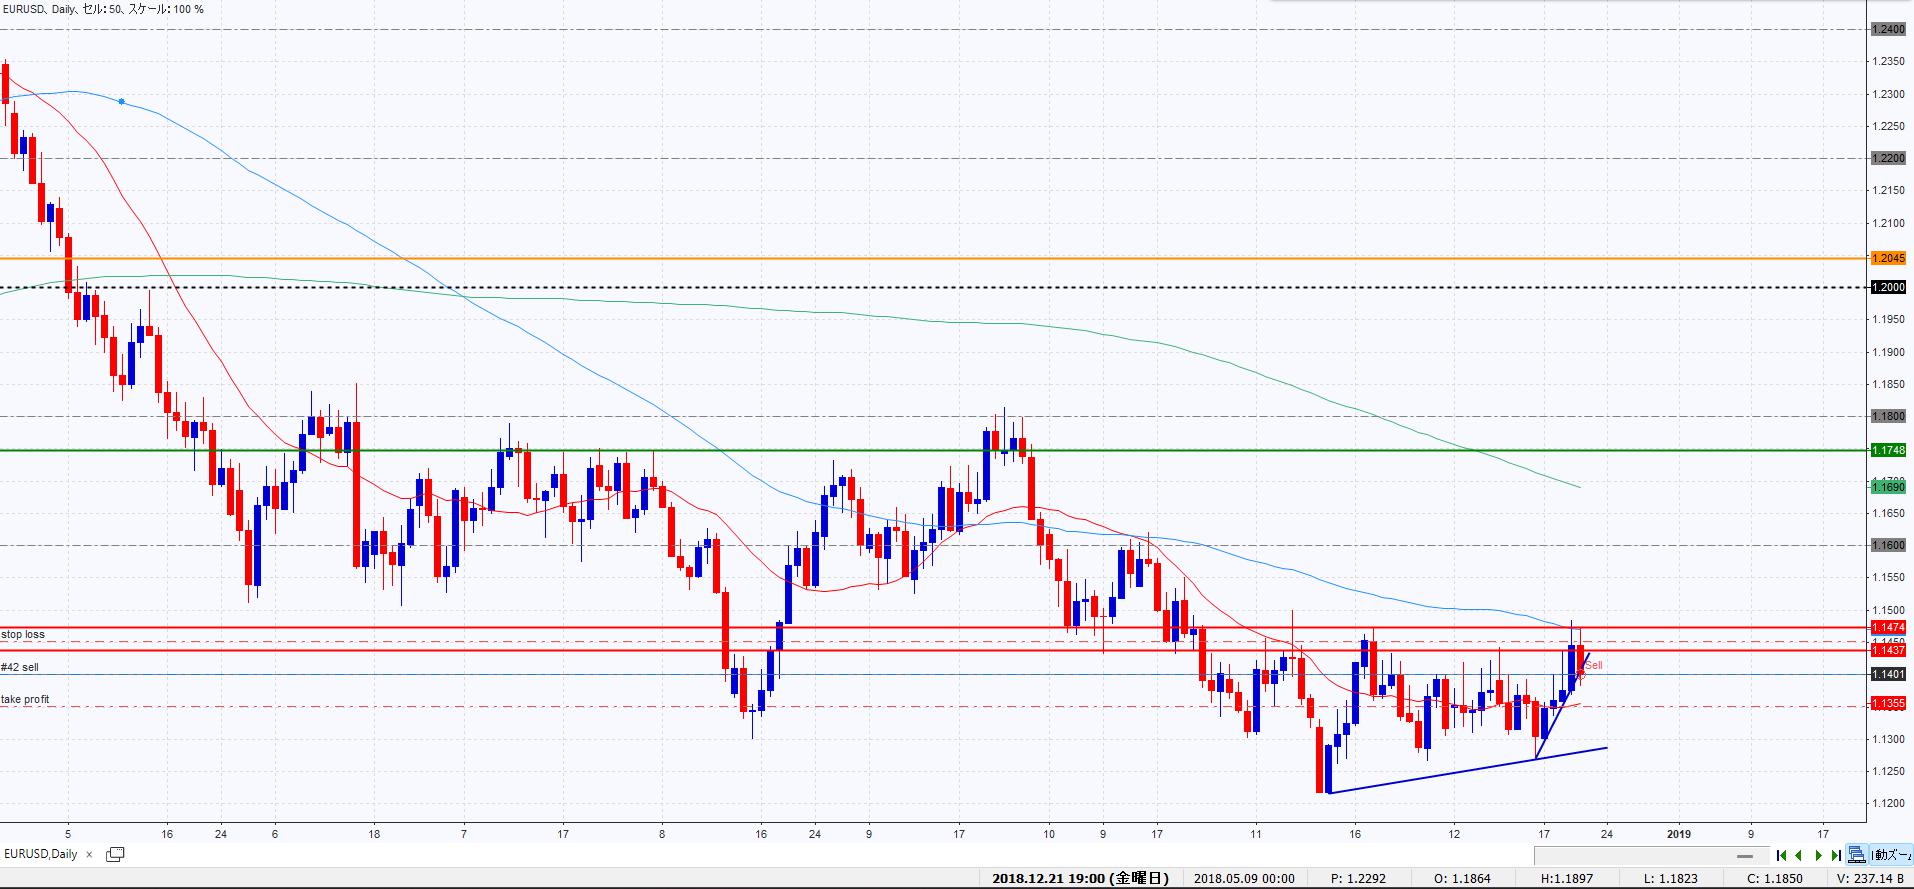Click the red Sell marker on the chart
The height and width of the screenshot is (889, 1914).
click(1593, 665)
